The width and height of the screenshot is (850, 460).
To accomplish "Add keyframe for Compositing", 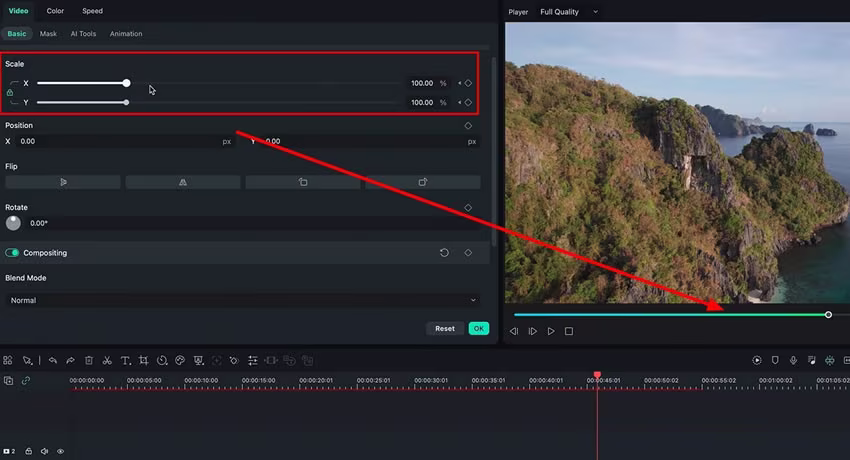I will point(468,252).
